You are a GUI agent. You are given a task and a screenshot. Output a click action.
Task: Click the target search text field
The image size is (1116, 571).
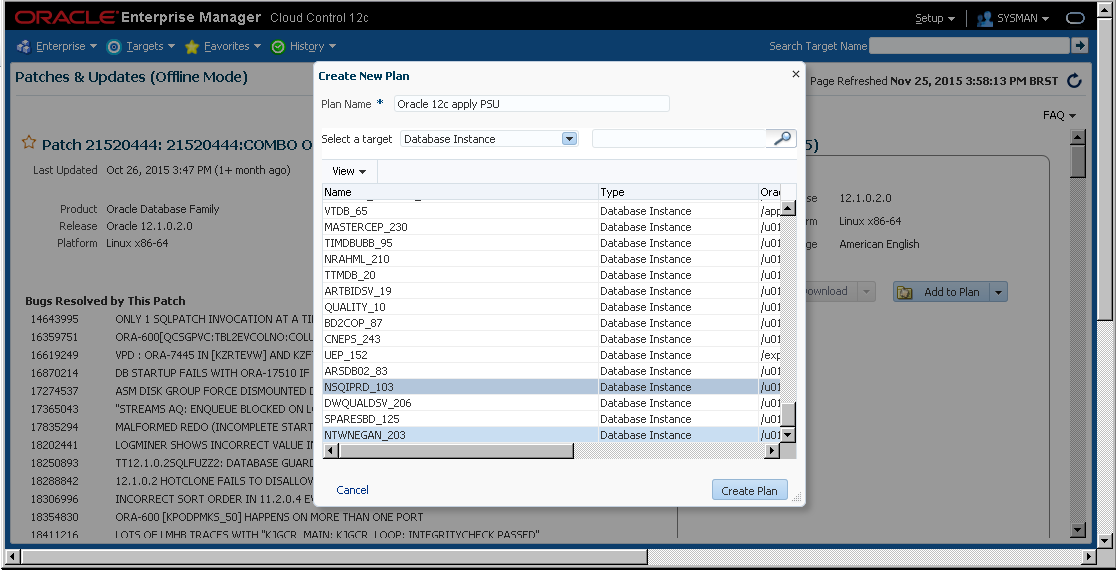pos(680,139)
